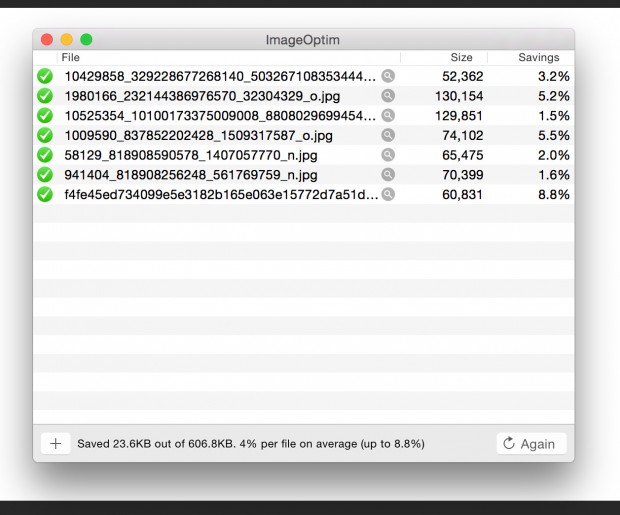Image resolution: width=620 pixels, height=515 pixels.
Task: Click green checkmark for 1009590_837852202428 file
Action: coord(45,135)
